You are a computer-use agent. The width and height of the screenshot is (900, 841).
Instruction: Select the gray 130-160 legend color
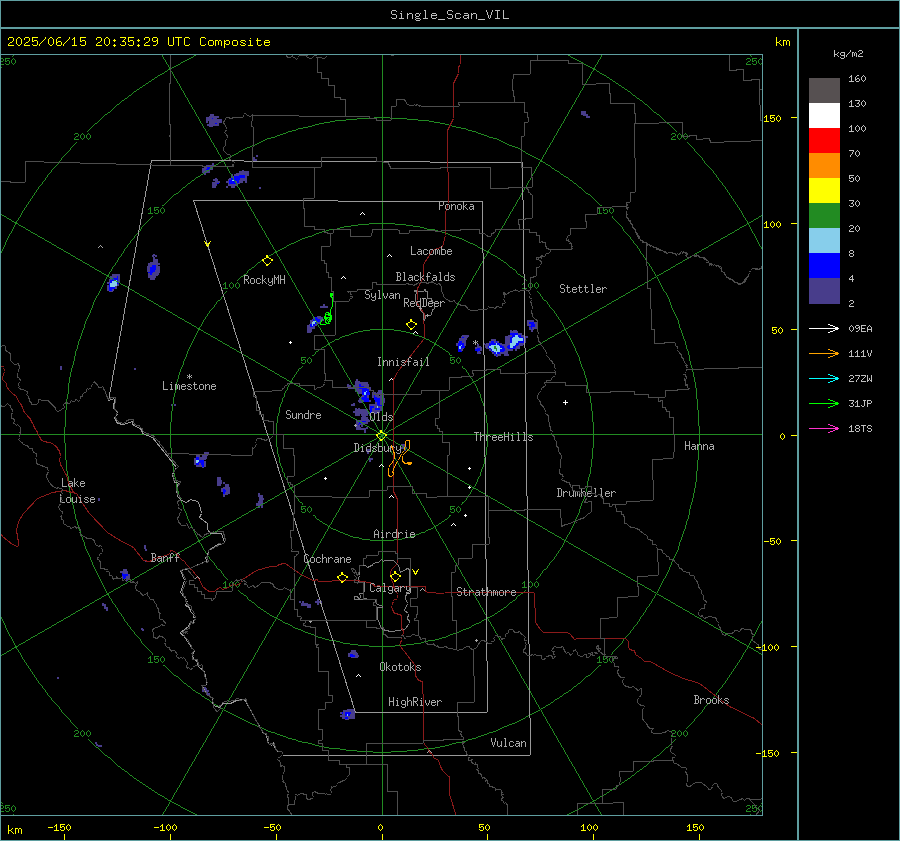pyautogui.click(x=824, y=91)
